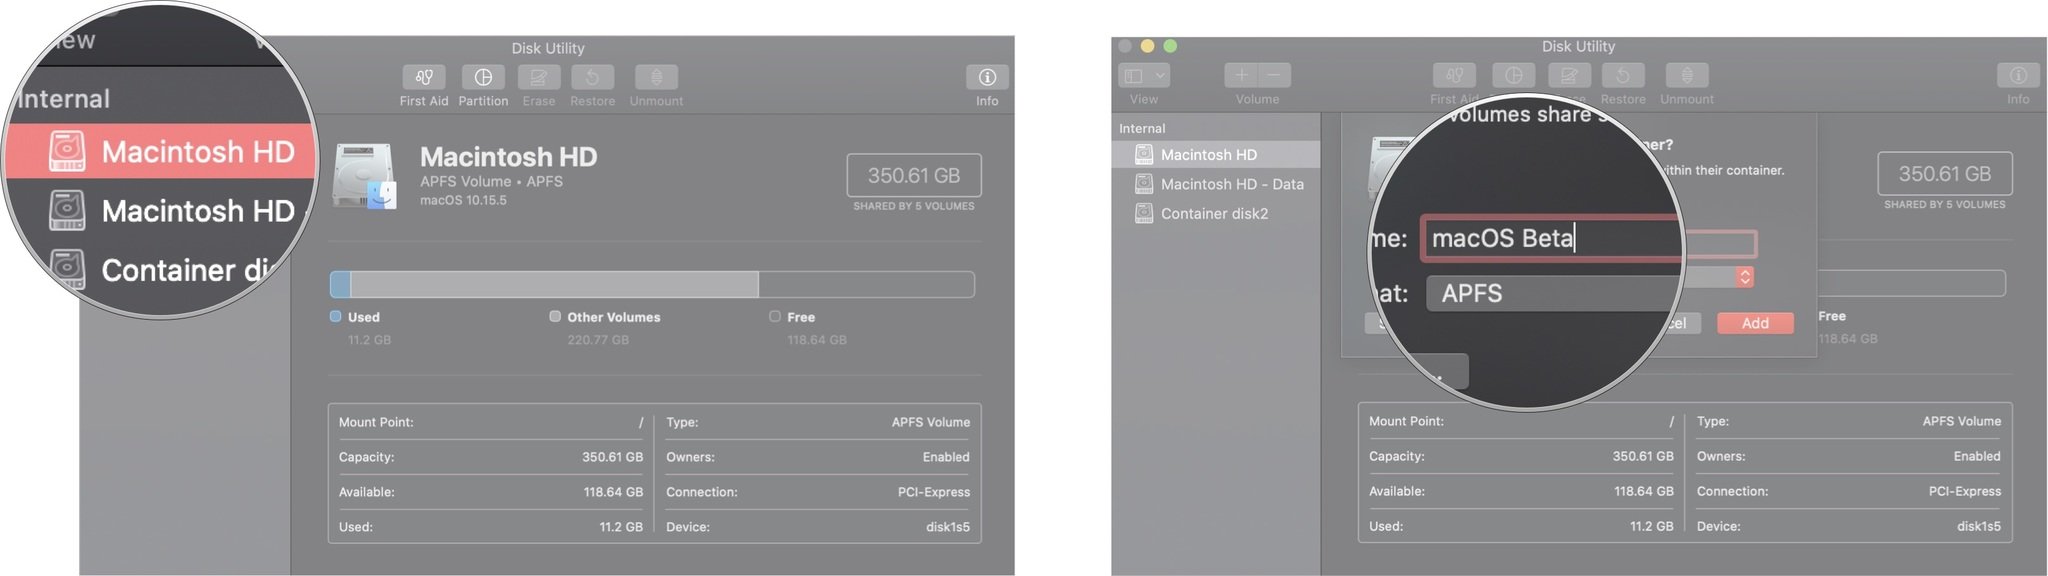This screenshot has height=576, width=2048.
Task: Click Info icon in the right window
Action: [2018, 76]
